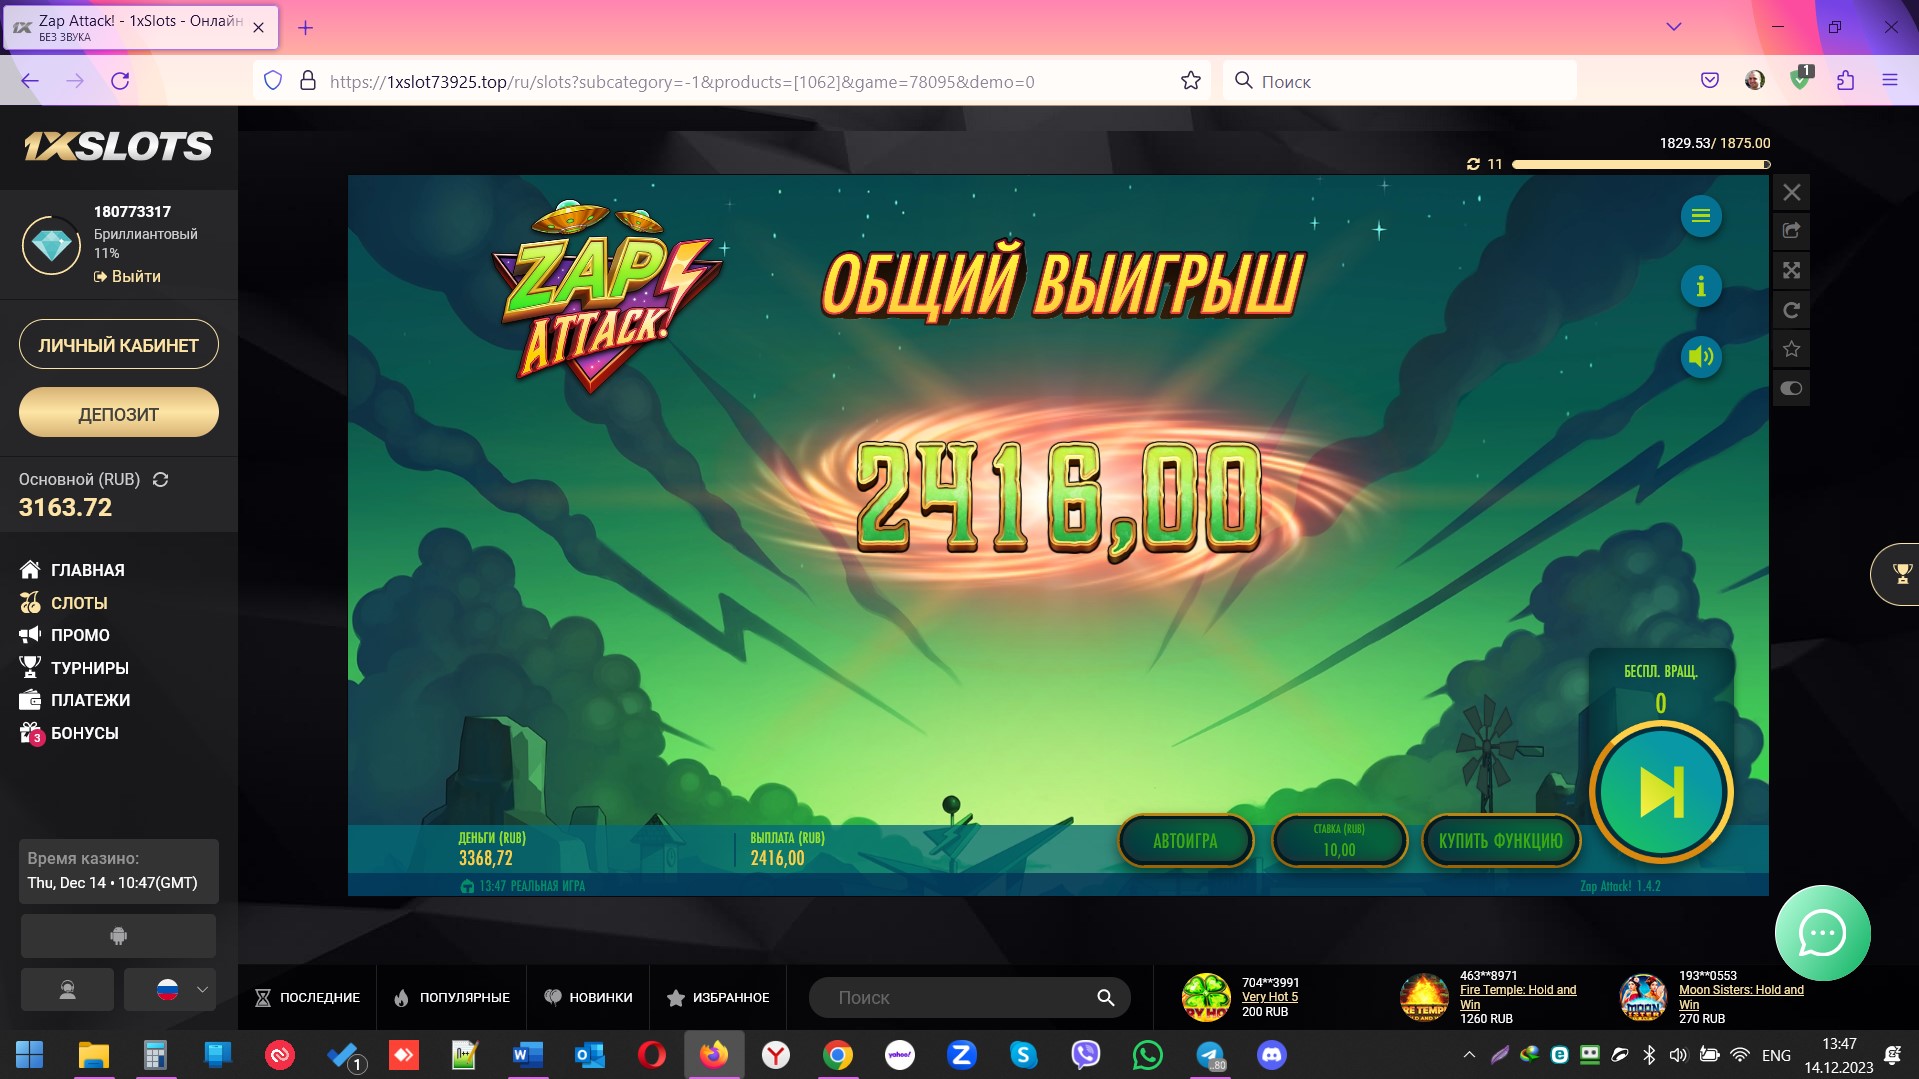
Task: Click the АВТОИГРА autoplay button
Action: (1185, 841)
